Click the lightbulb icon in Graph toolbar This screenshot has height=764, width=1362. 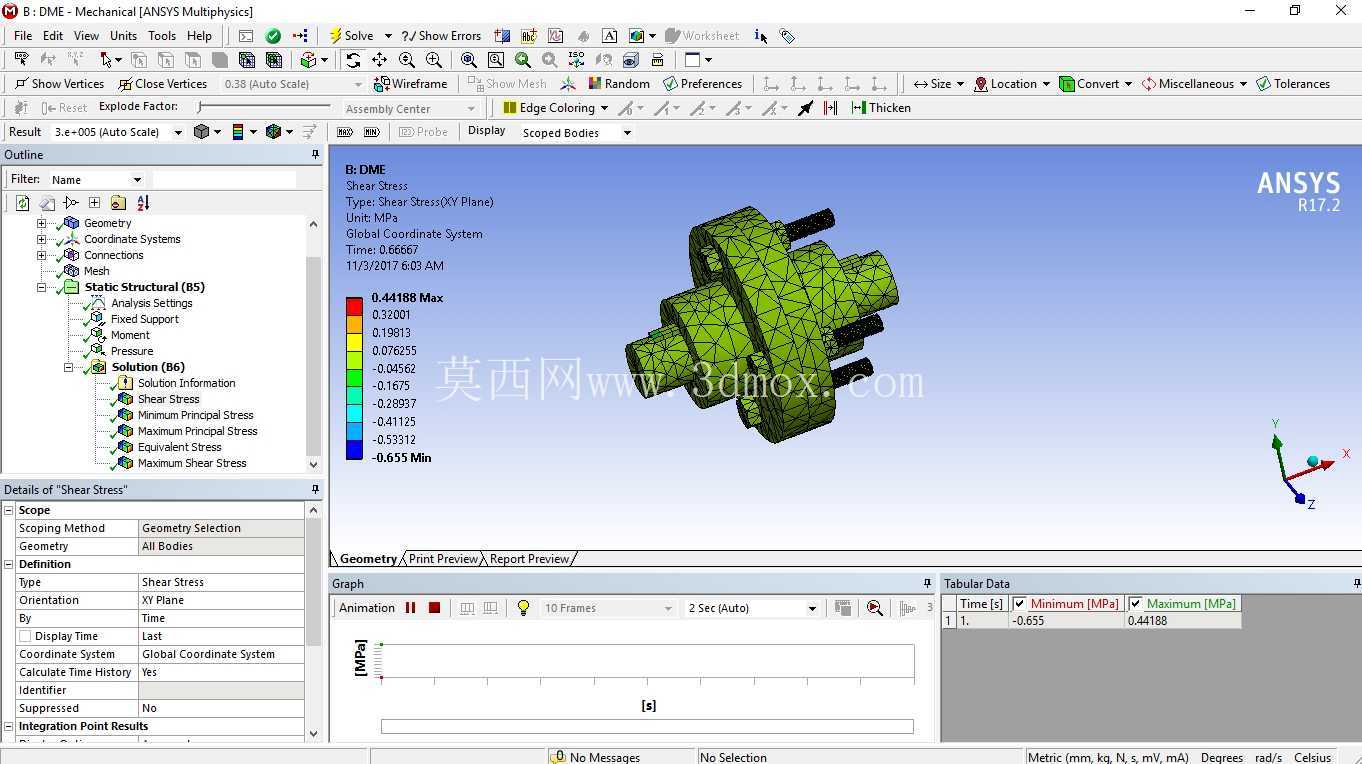523,608
